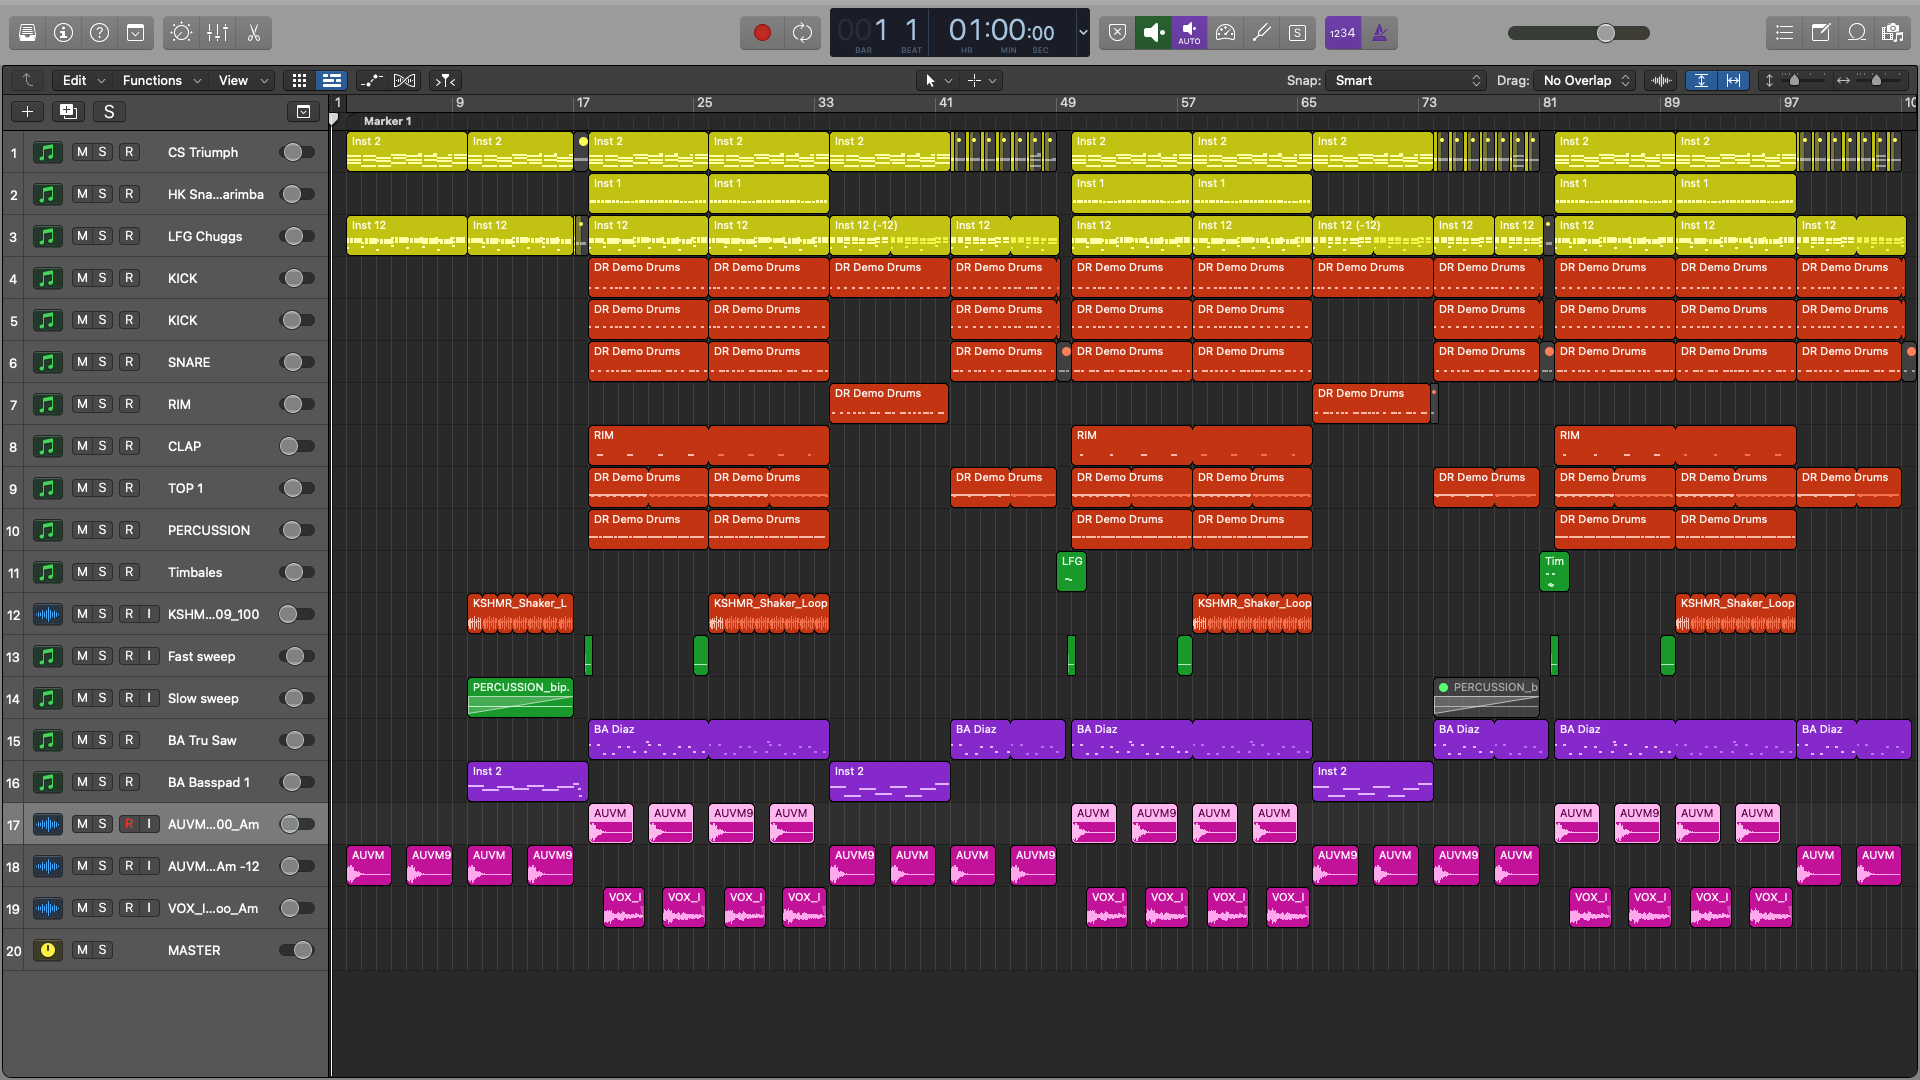The width and height of the screenshot is (1920, 1080).
Task: Open the Edit menu
Action: tap(83, 80)
